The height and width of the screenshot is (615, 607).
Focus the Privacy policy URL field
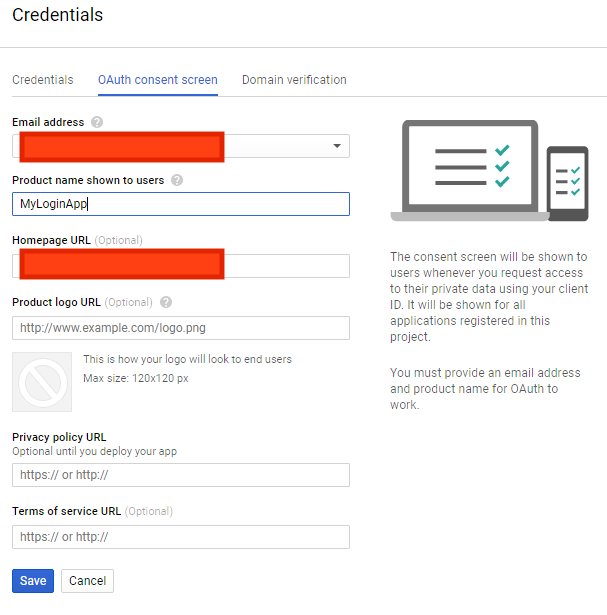point(181,475)
